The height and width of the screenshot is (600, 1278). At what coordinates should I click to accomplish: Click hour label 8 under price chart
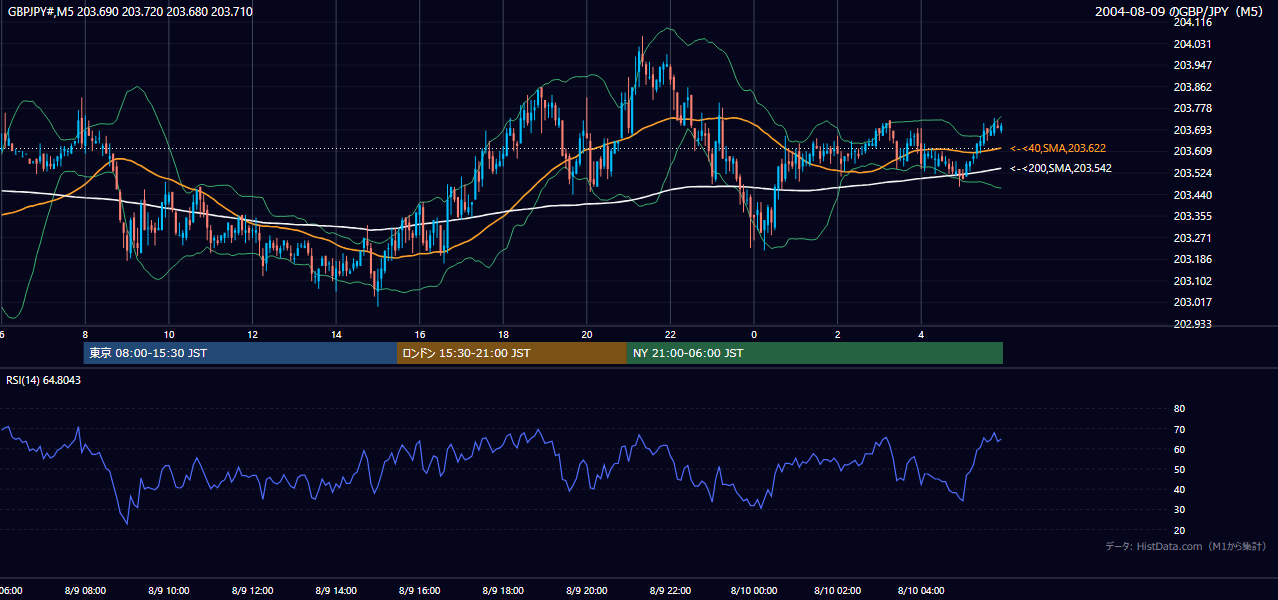(85, 334)
